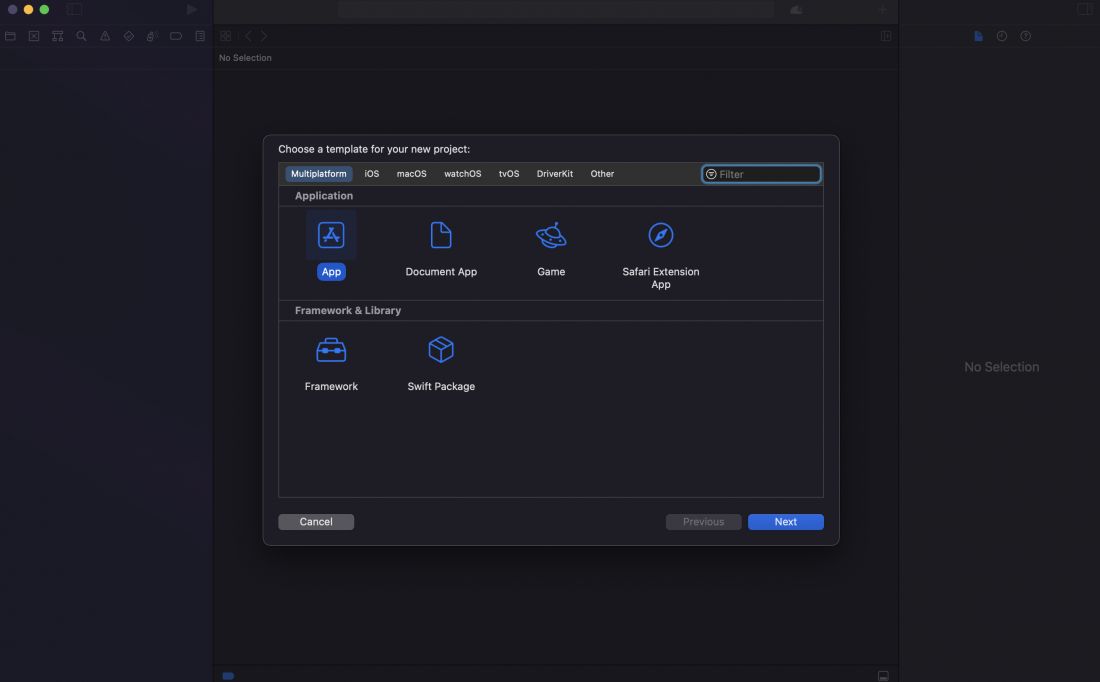Open the Debug navigator icon

coord(152,36)
